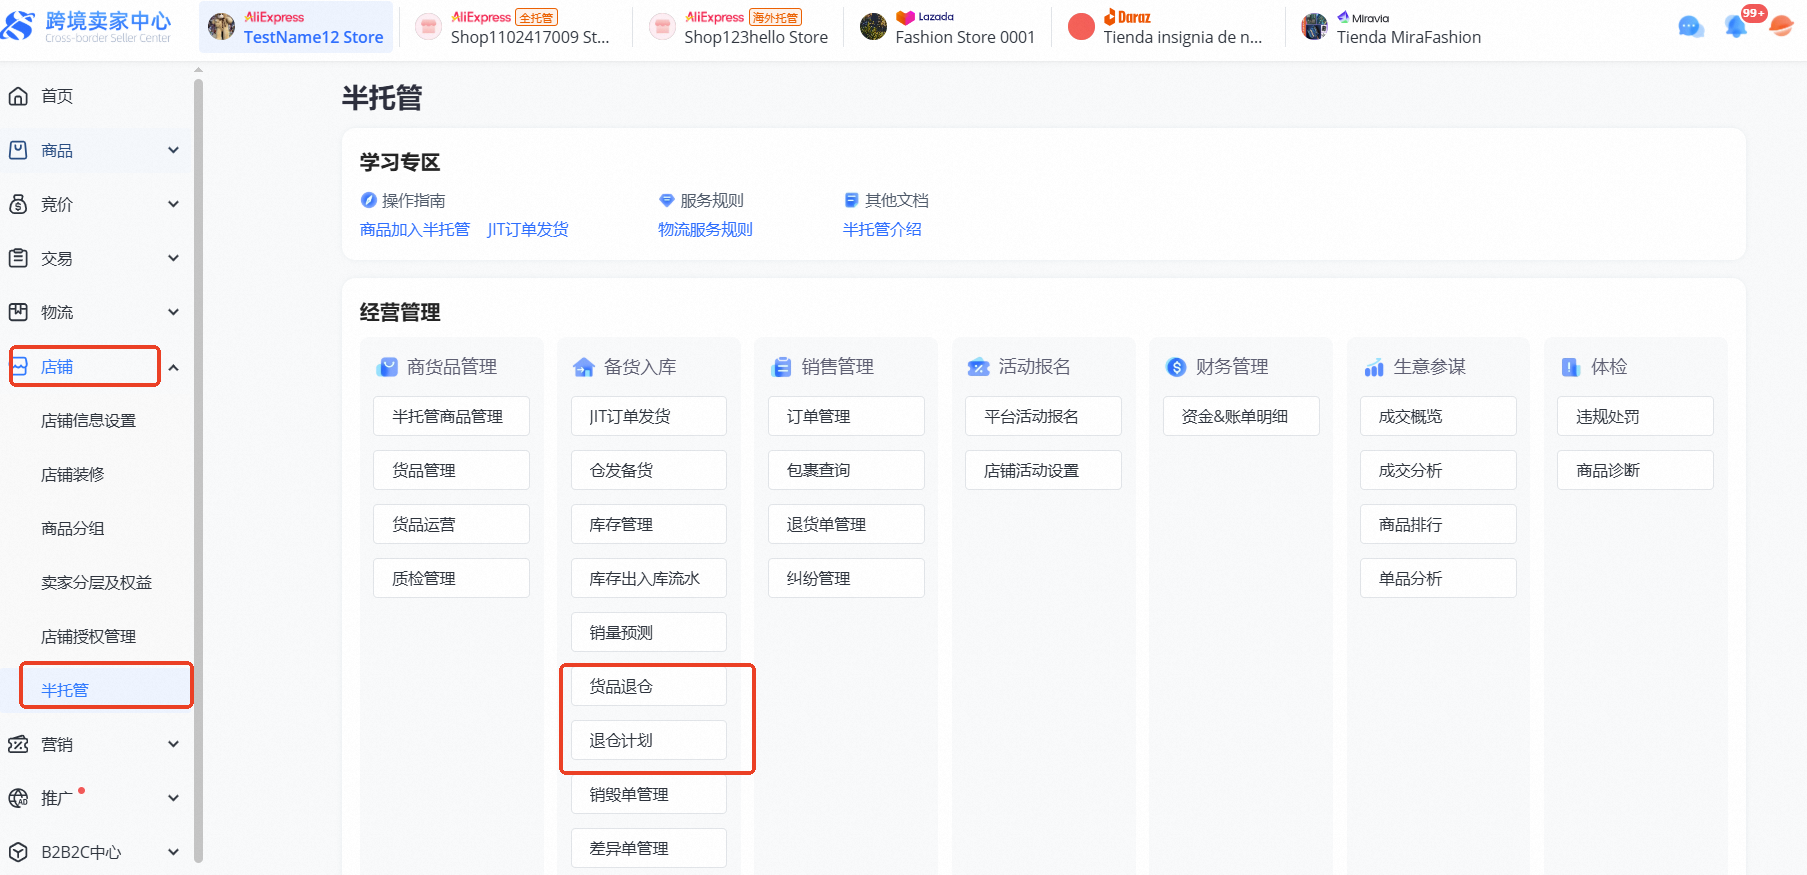Viewport: 1807px width, 875px height.
Task: Click the B2B2C中心 cube icon
Action: (18, 852)
